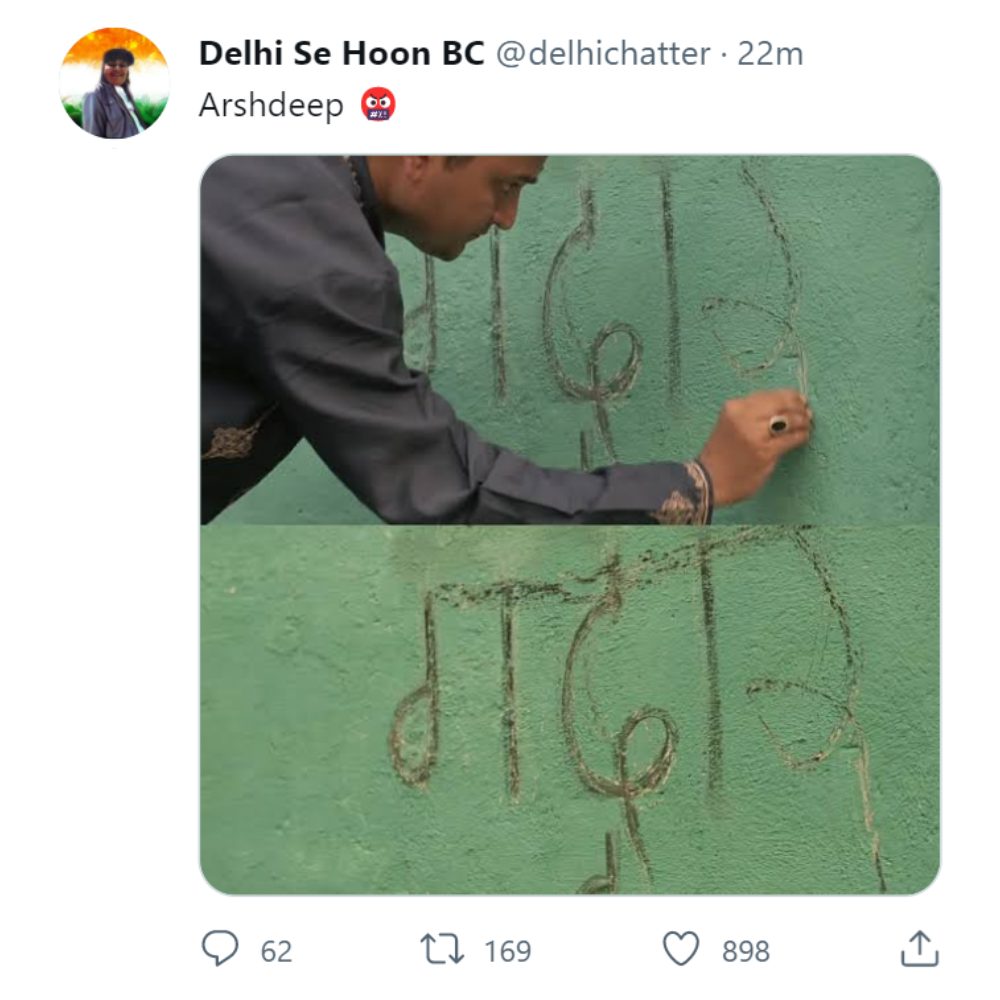Open the Delhi Se Hoon BC display name
1000x1000 pixels.
[341, 54]
